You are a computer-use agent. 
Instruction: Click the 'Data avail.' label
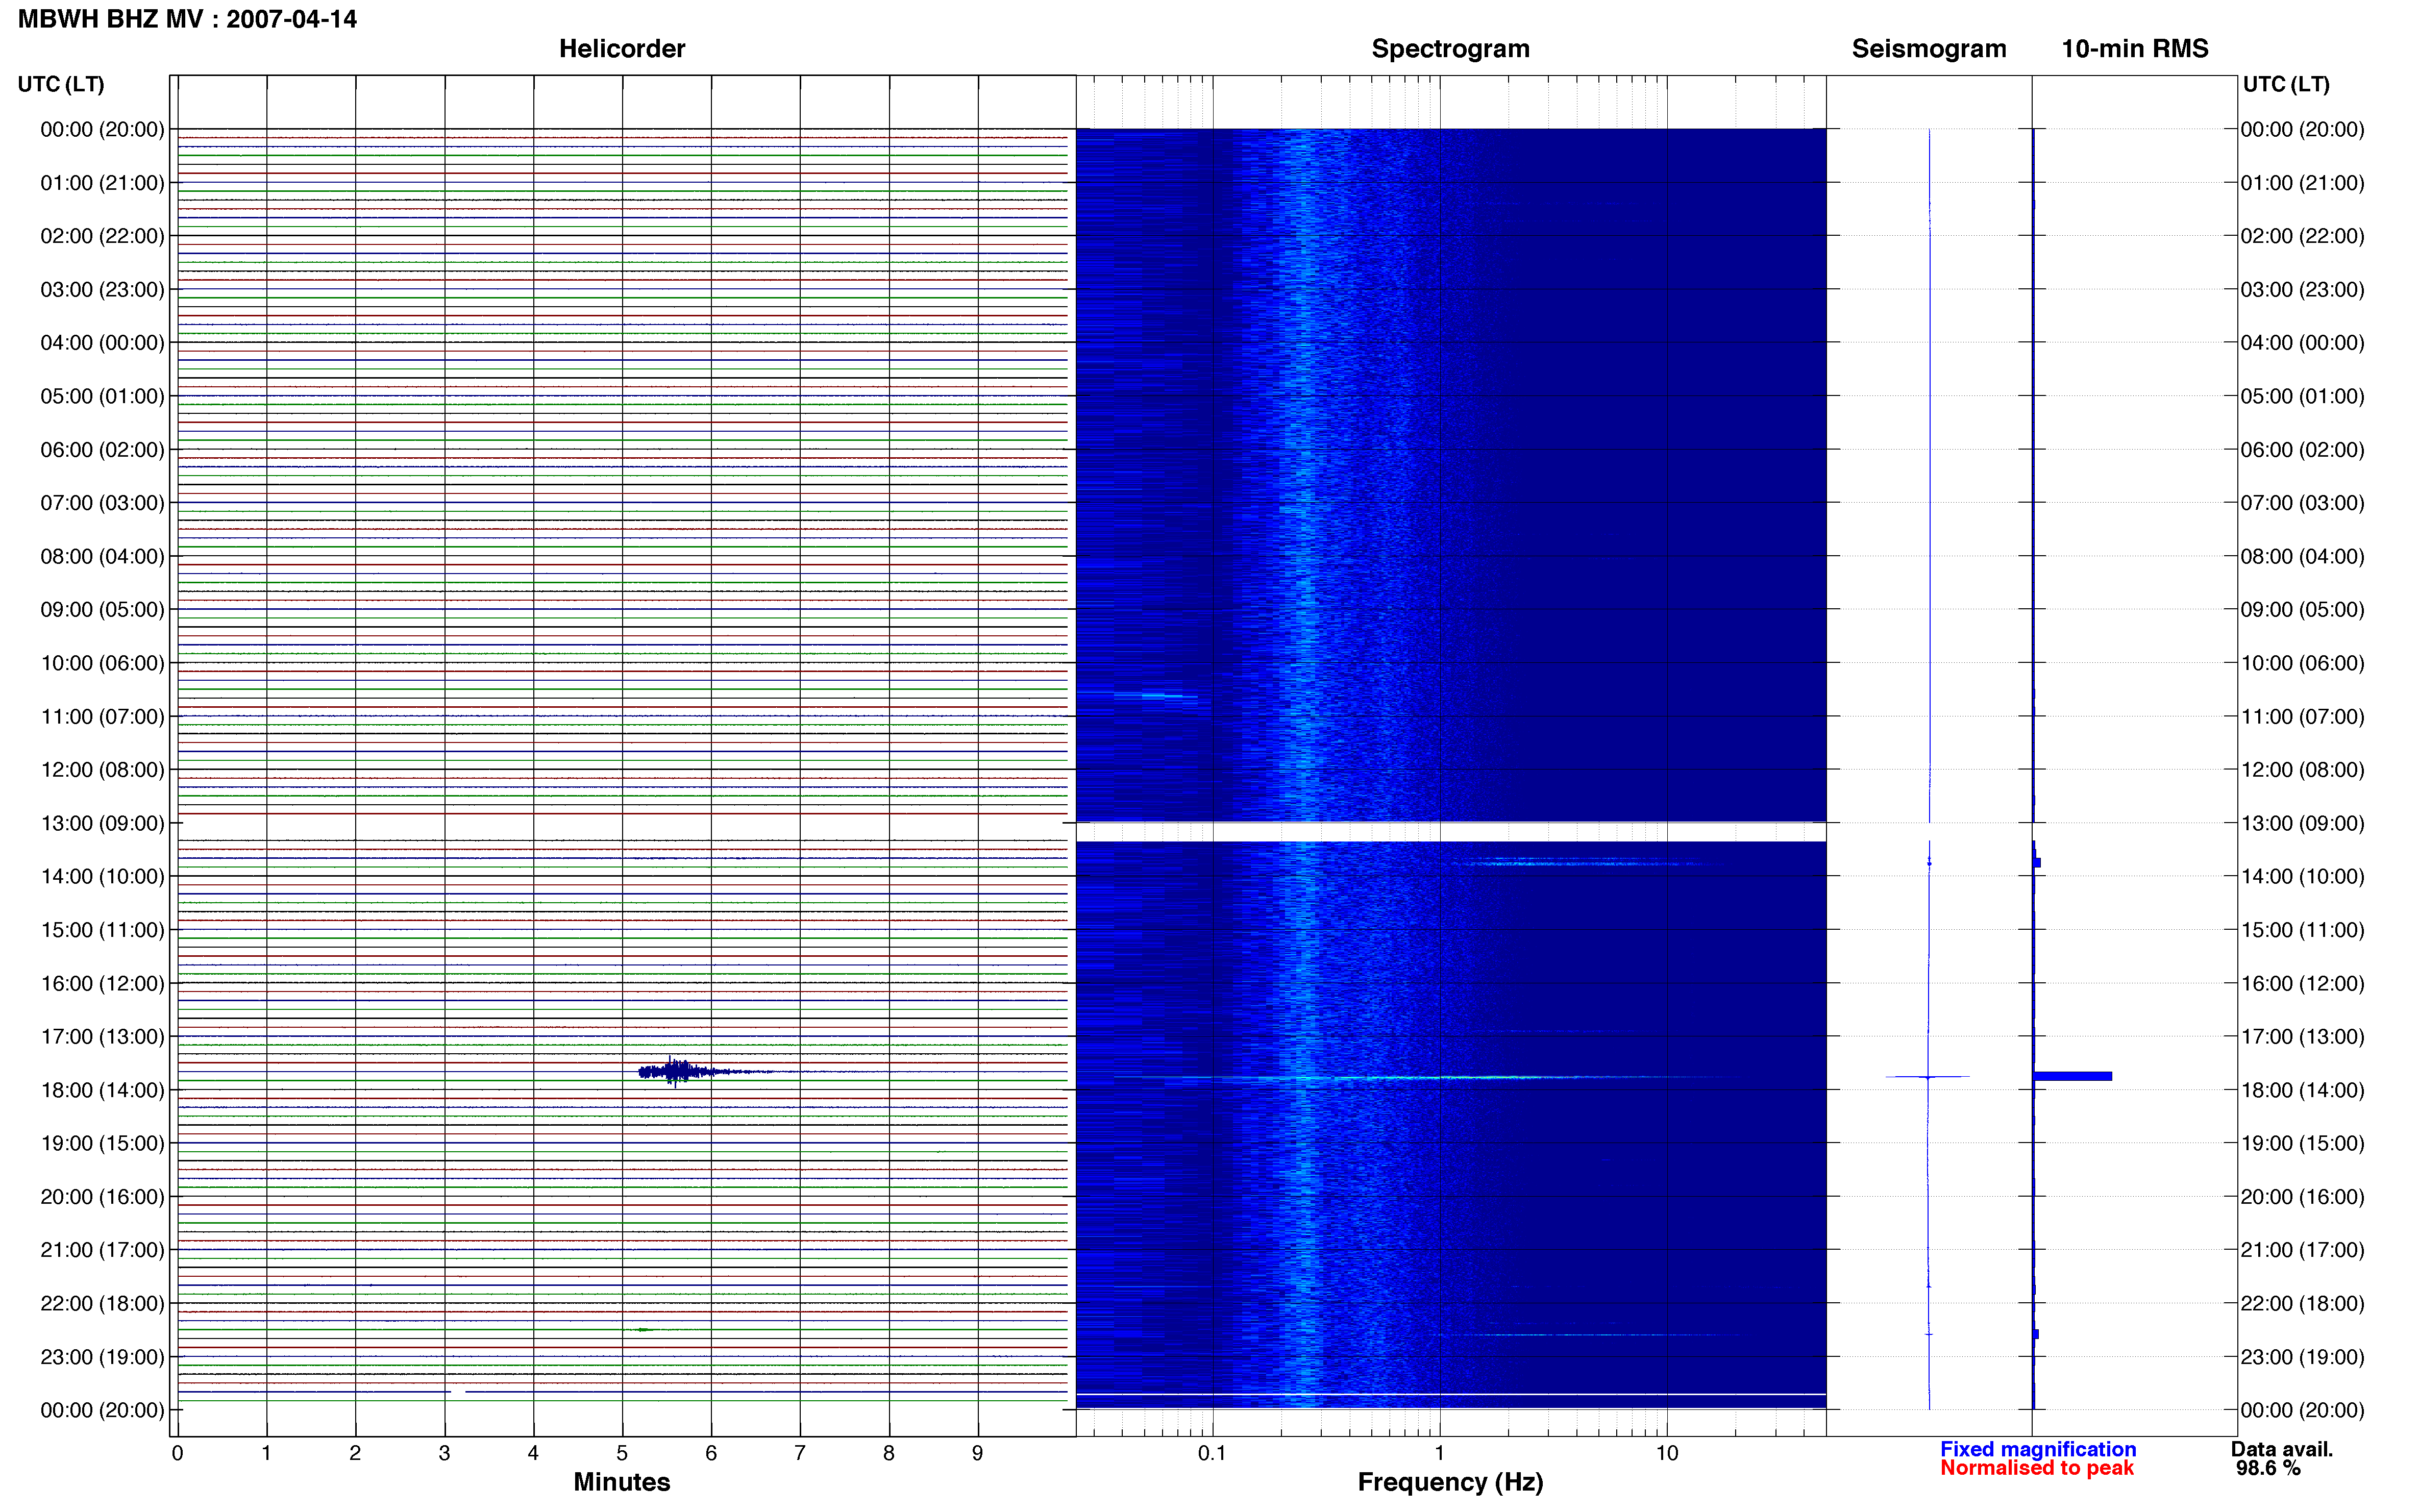2281,1449
